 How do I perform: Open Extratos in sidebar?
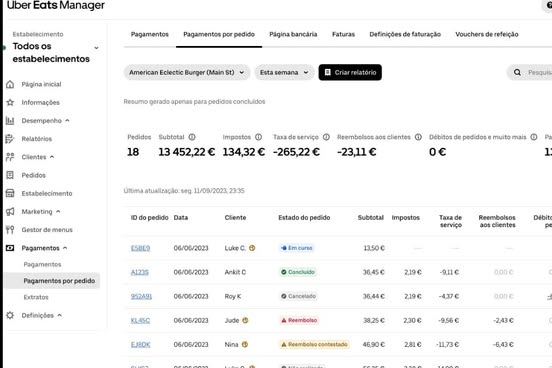pyautogui.click(x=36, y=297)
